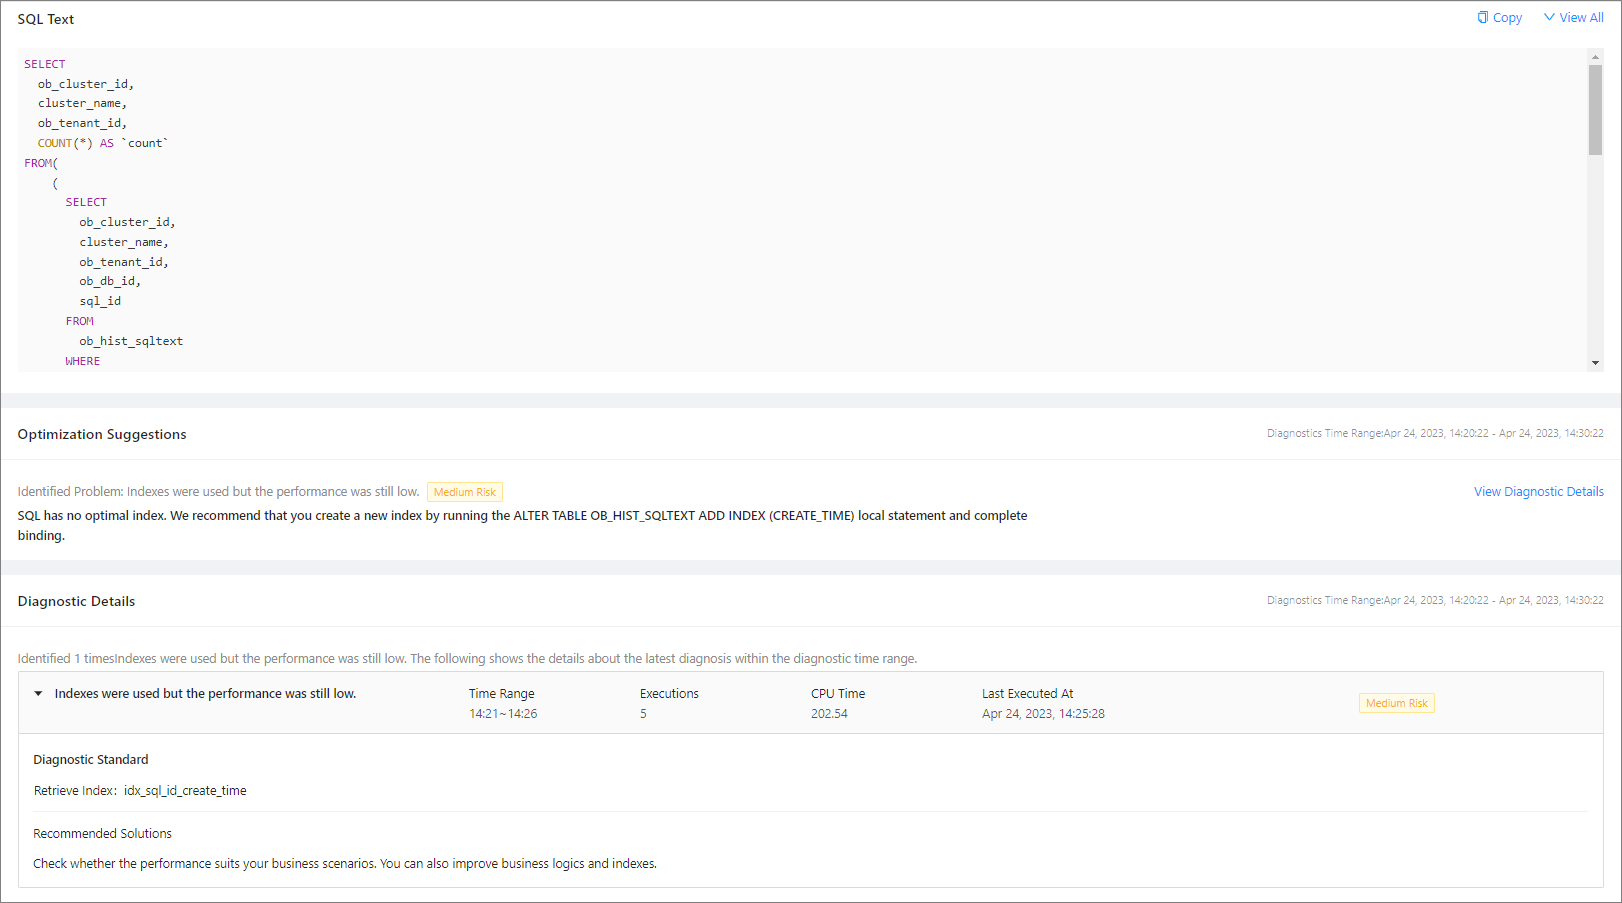This screenshot has width=1622, height=903.
Task: Click the View All chevron icon
Action: pos(1549,17)
